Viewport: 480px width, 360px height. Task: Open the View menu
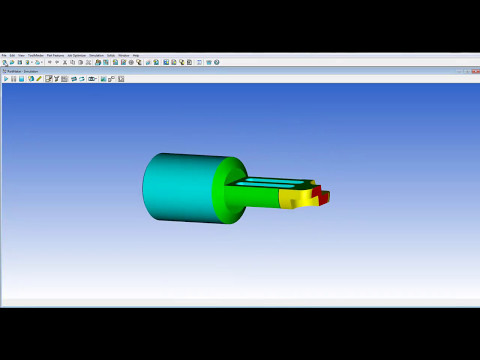pos(21,55)
